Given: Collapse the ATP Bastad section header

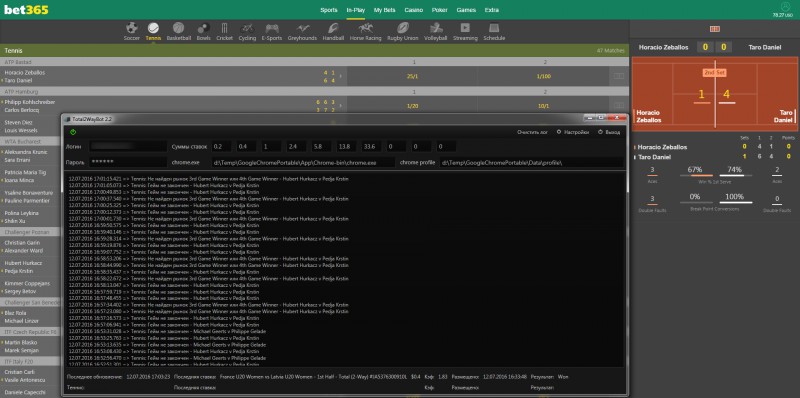Looking at the screenshot, I should (x=314, y=62).
